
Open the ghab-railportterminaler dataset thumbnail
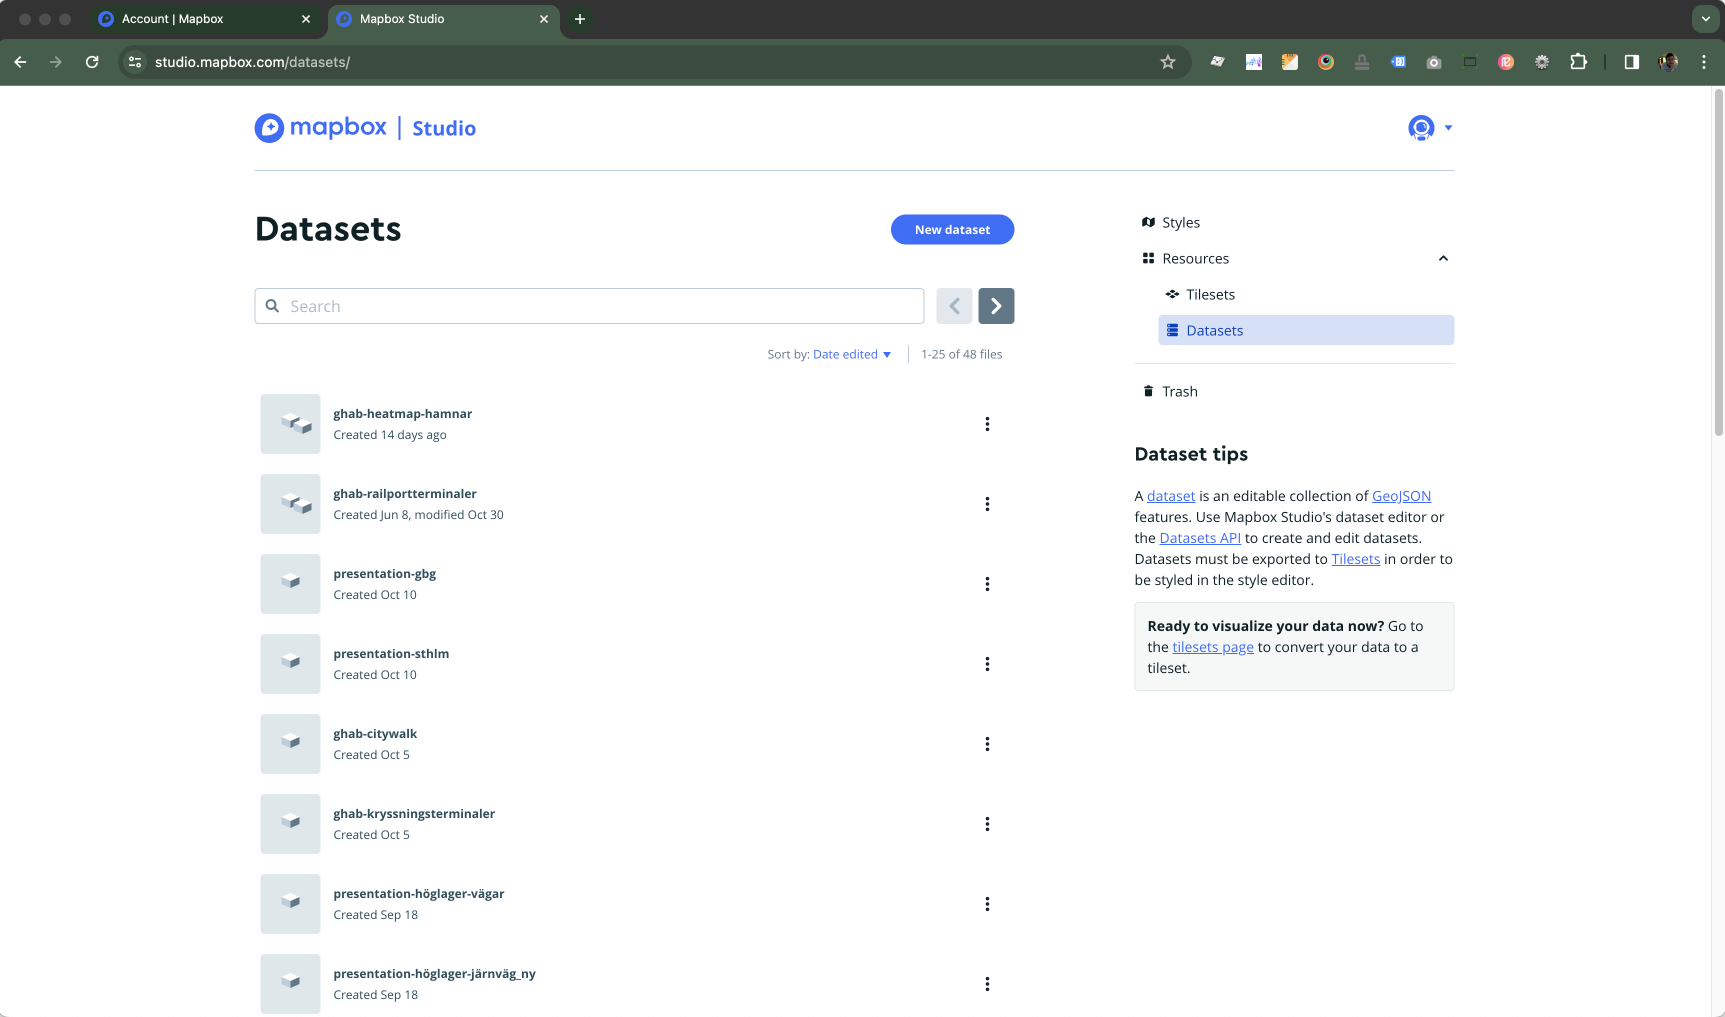click(x=290, y=504)
